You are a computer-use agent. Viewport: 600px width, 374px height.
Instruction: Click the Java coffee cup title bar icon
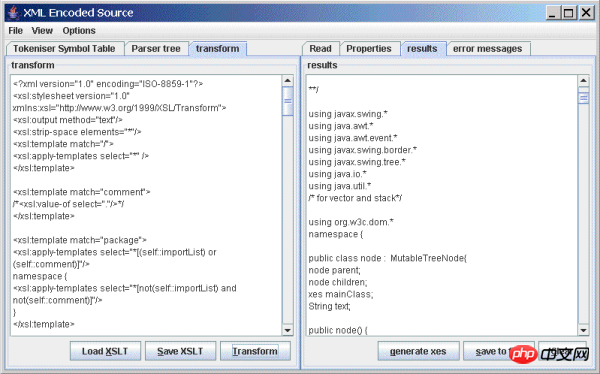point(14,13)
